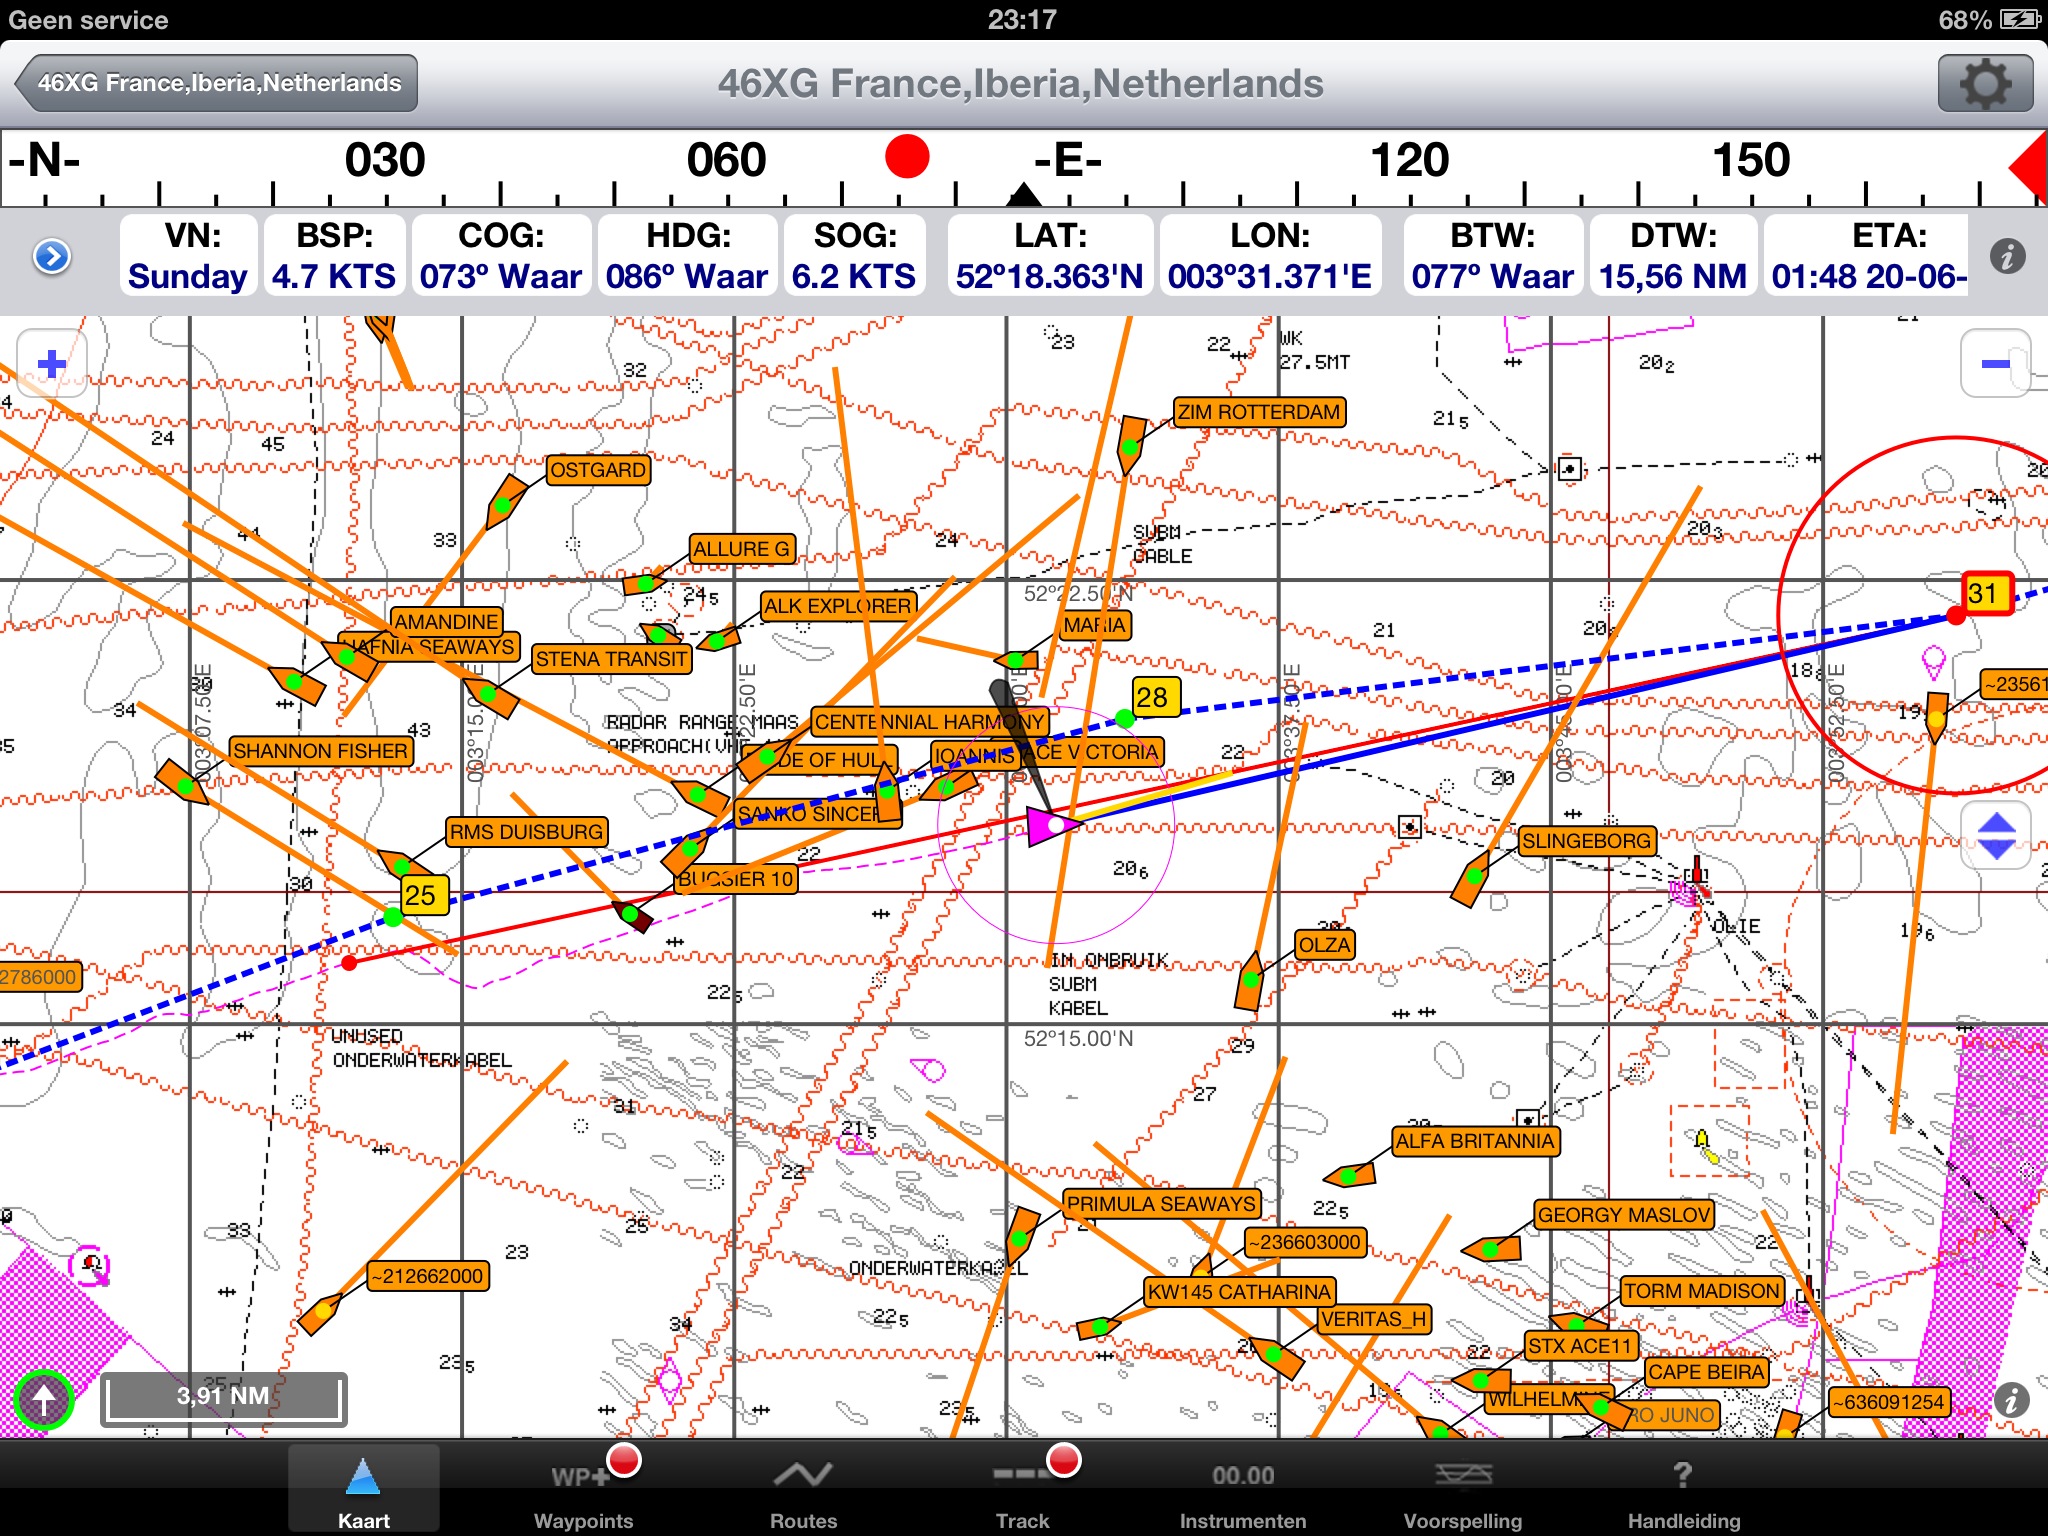Tap the CAPE BEIRA label
Image resolution: width=2048 pixels, height=1536 pixels.
tap(1706, 1372)
